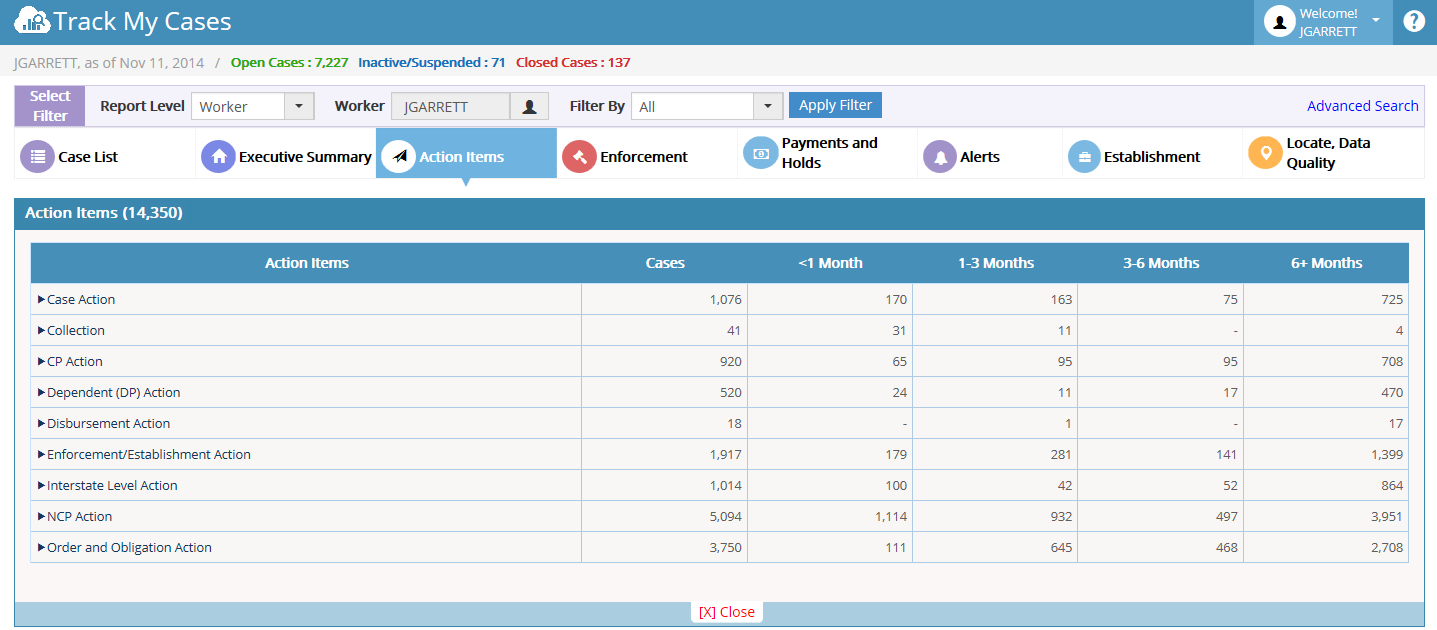Open the Payments and Holds tab
Viewport: 1437px width, 630px height.
click(x=827, y=154)
